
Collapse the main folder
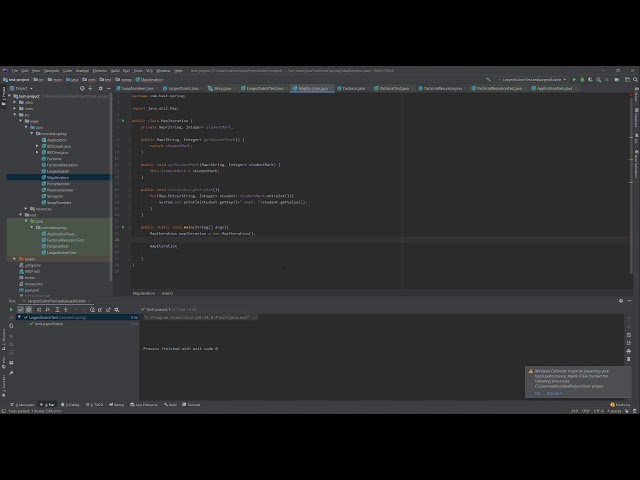tap(21, 121)
